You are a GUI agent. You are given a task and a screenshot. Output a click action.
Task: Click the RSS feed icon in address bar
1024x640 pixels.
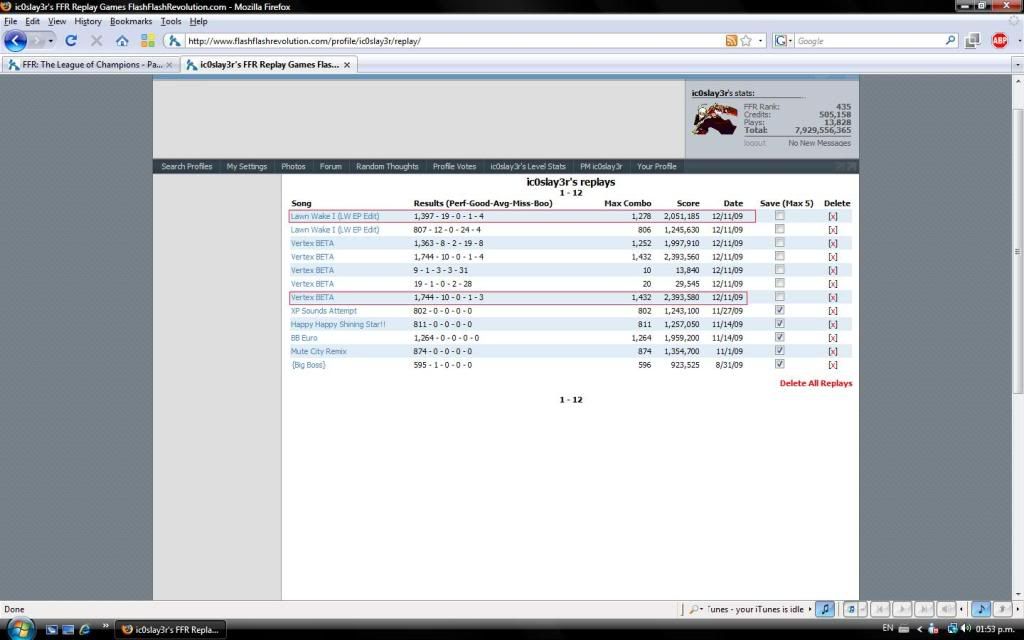(x=732, y=41)
